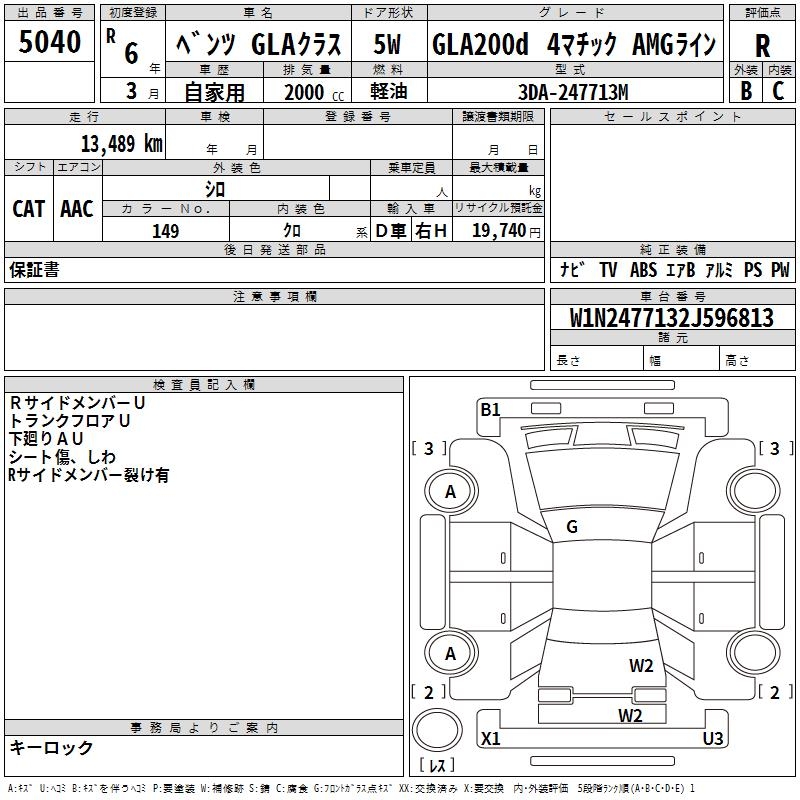Select the U3 mark on the car diagram
This screenshot has height=800, width=800.
(x=712, y=739)
